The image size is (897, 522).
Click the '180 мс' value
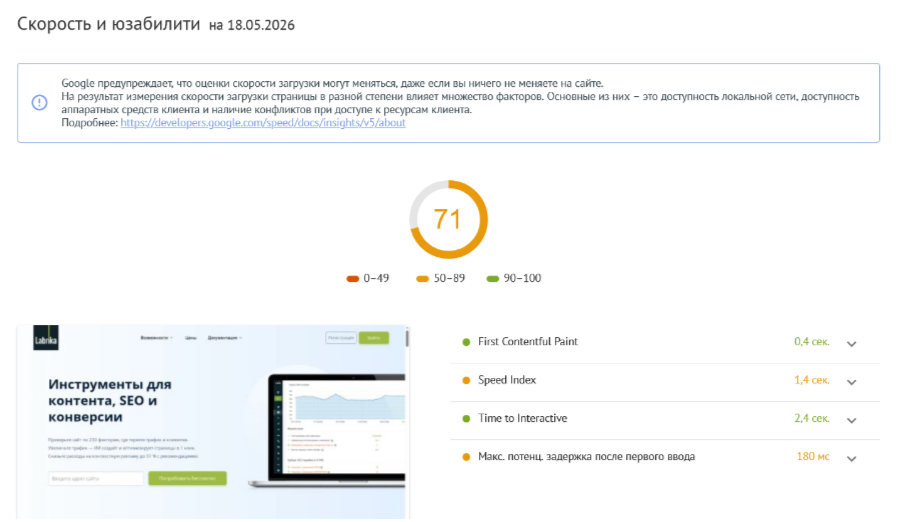[x=813, y=457]
